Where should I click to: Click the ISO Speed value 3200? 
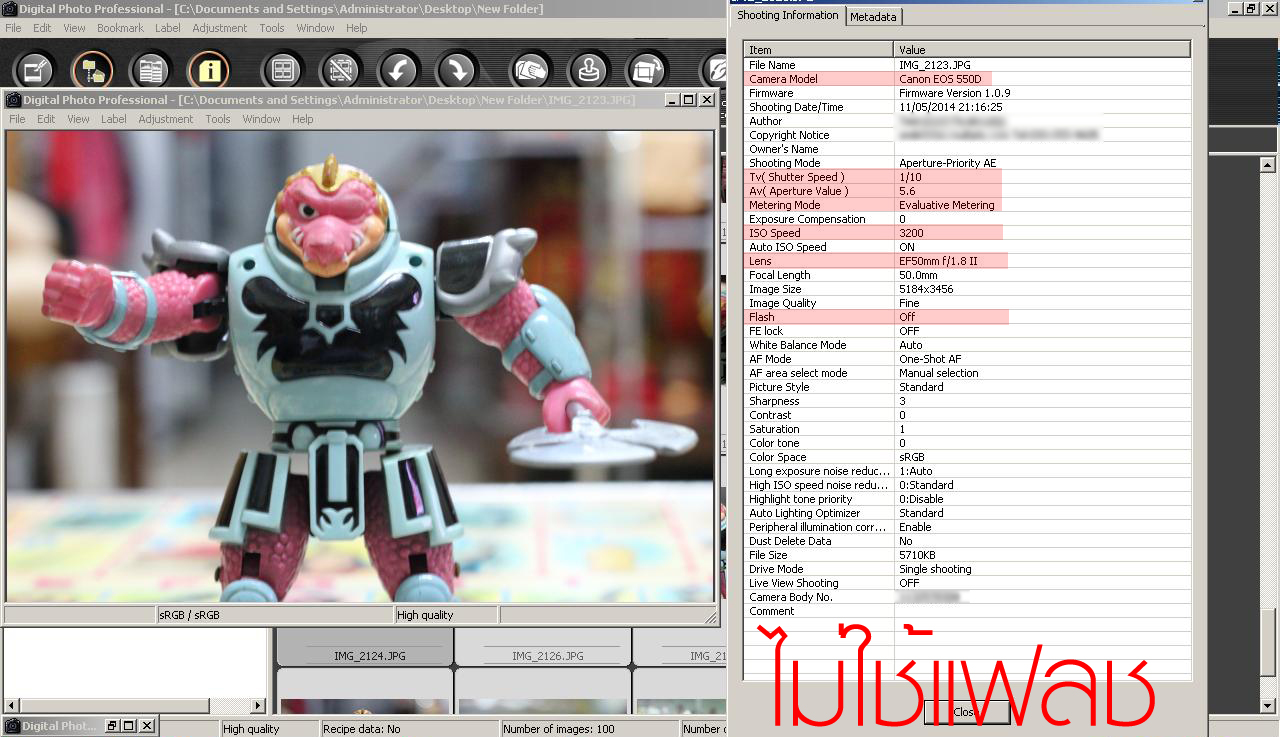(911, 233)
